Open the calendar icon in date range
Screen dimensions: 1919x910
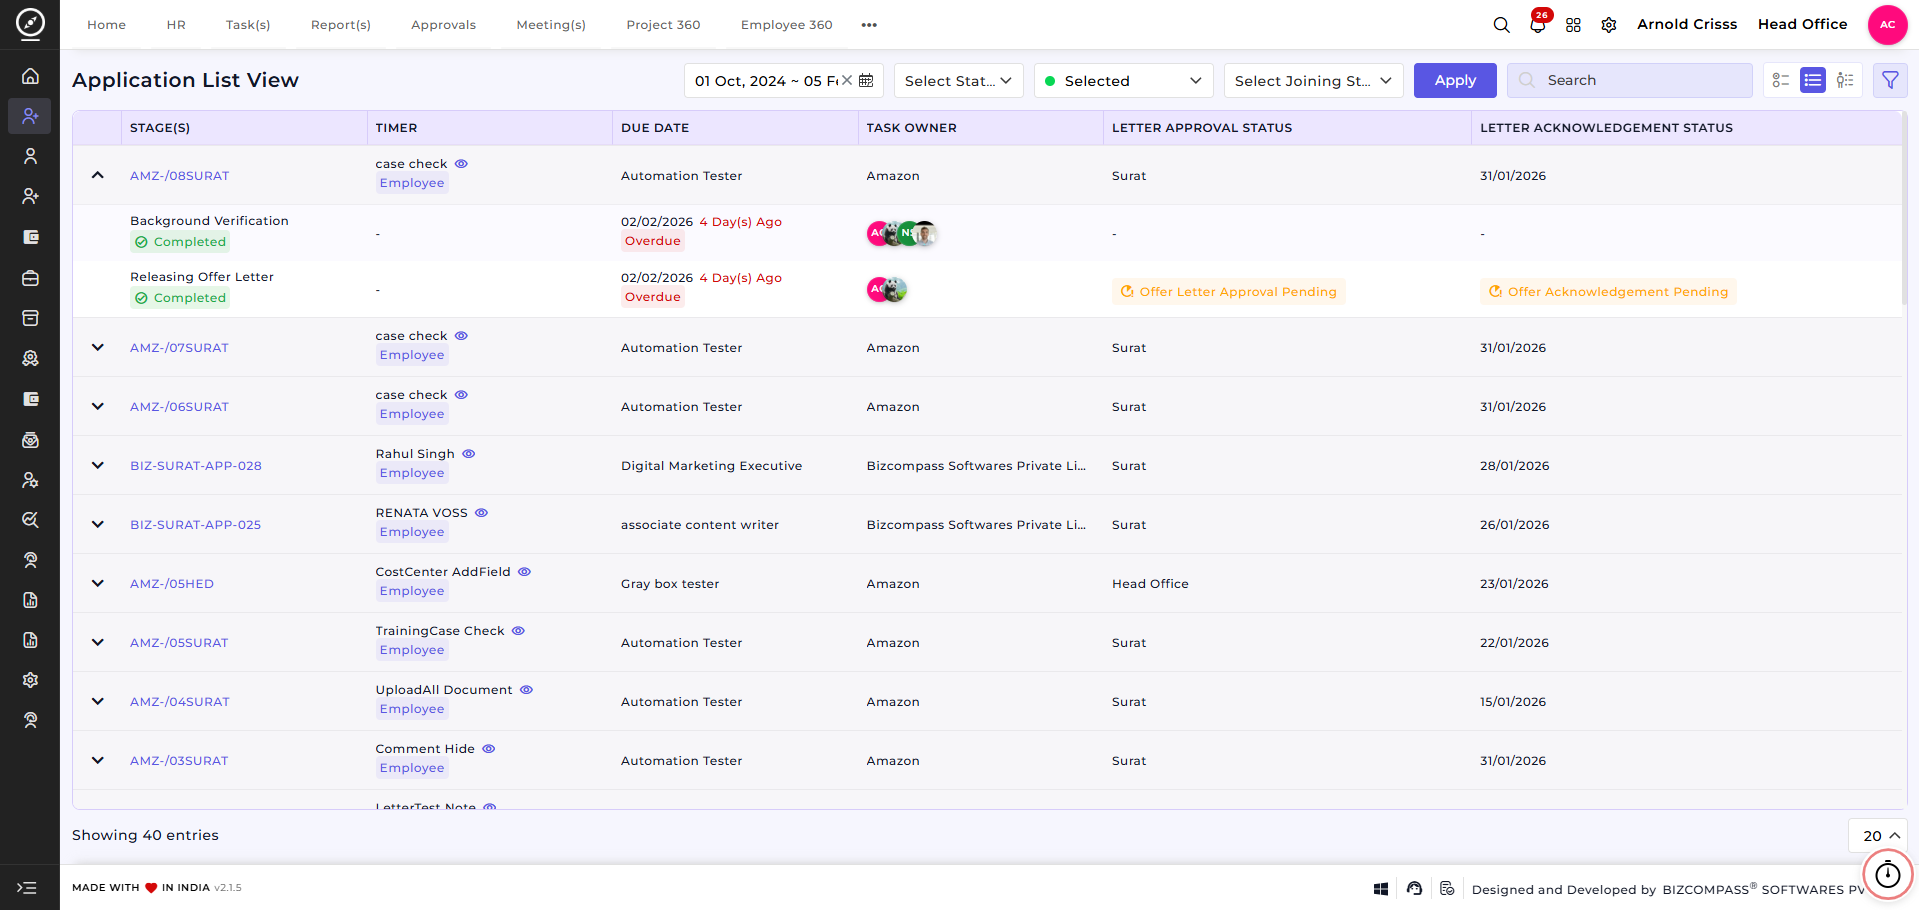(x=866, y=80)
